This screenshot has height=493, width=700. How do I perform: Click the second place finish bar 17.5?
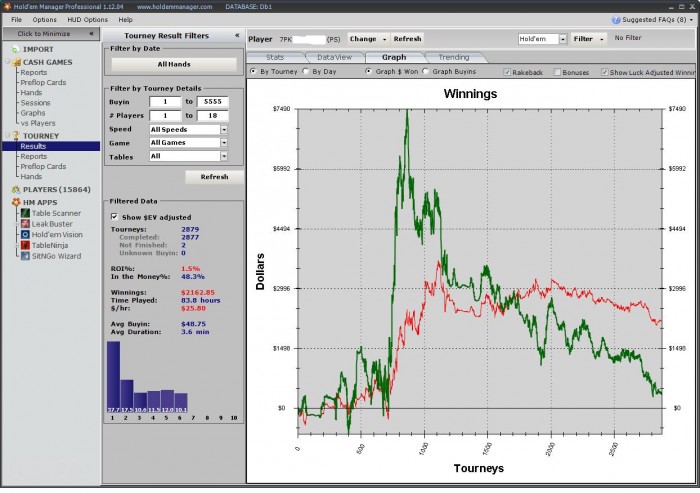(127, 396)
